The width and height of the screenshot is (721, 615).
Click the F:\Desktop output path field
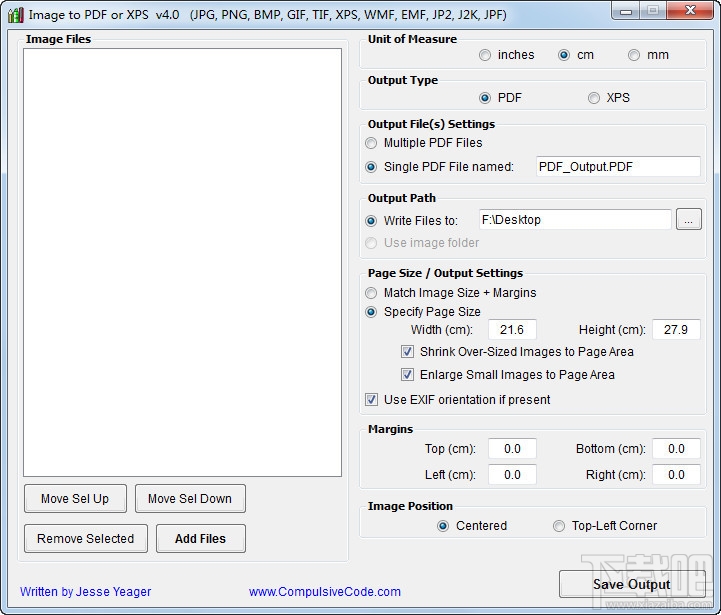(x=575, y=220)
